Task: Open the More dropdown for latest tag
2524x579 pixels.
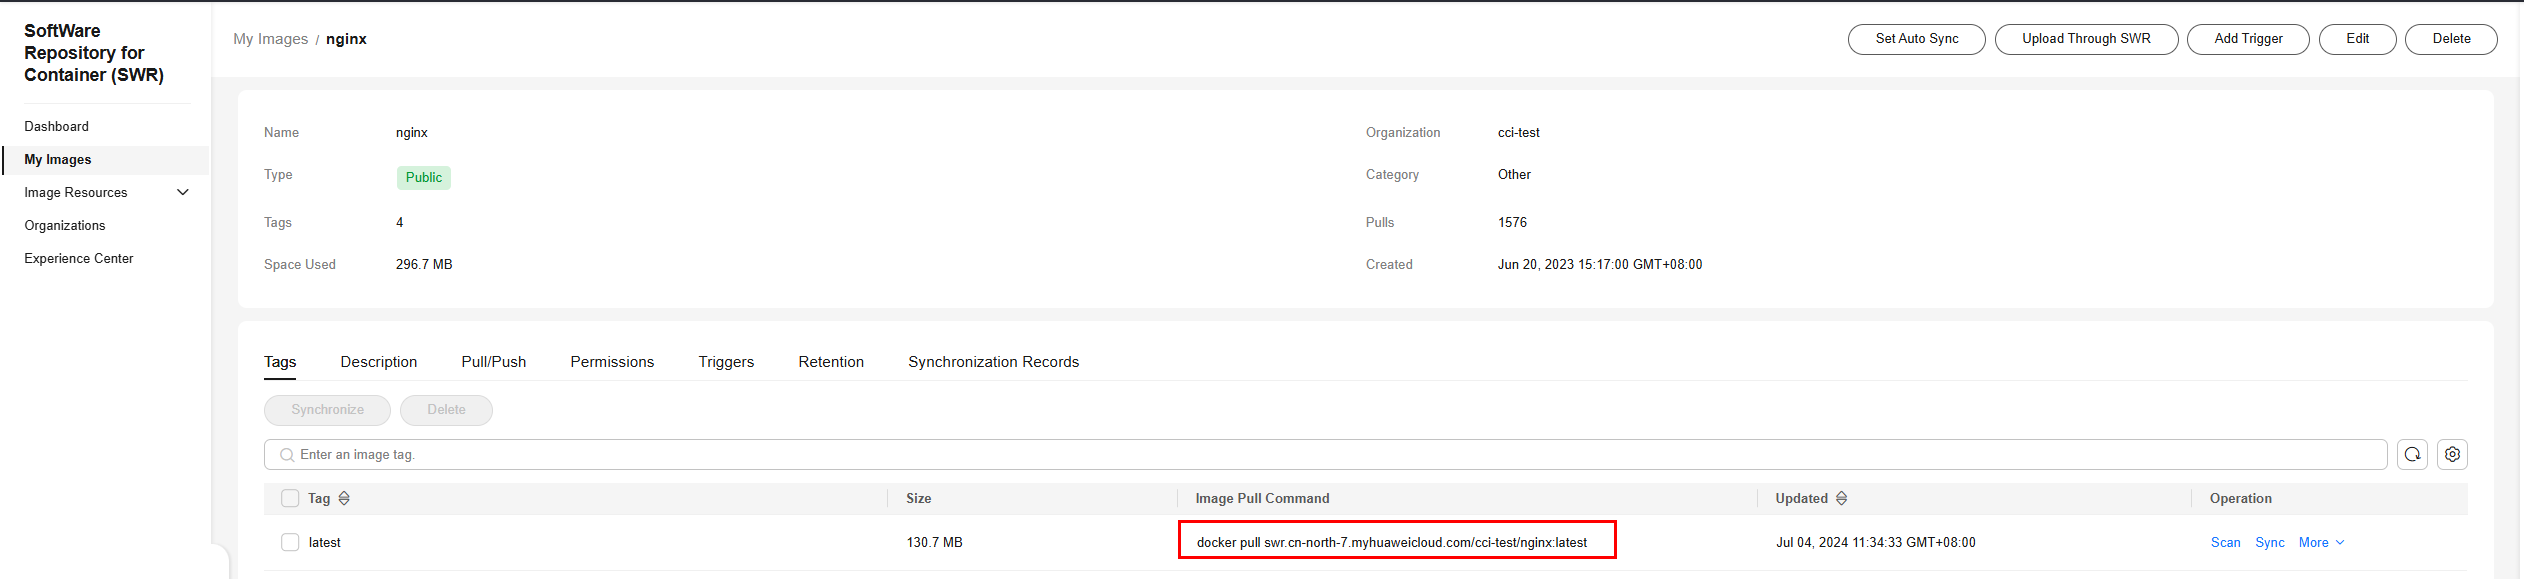Action: click(x=2321, y=542)
